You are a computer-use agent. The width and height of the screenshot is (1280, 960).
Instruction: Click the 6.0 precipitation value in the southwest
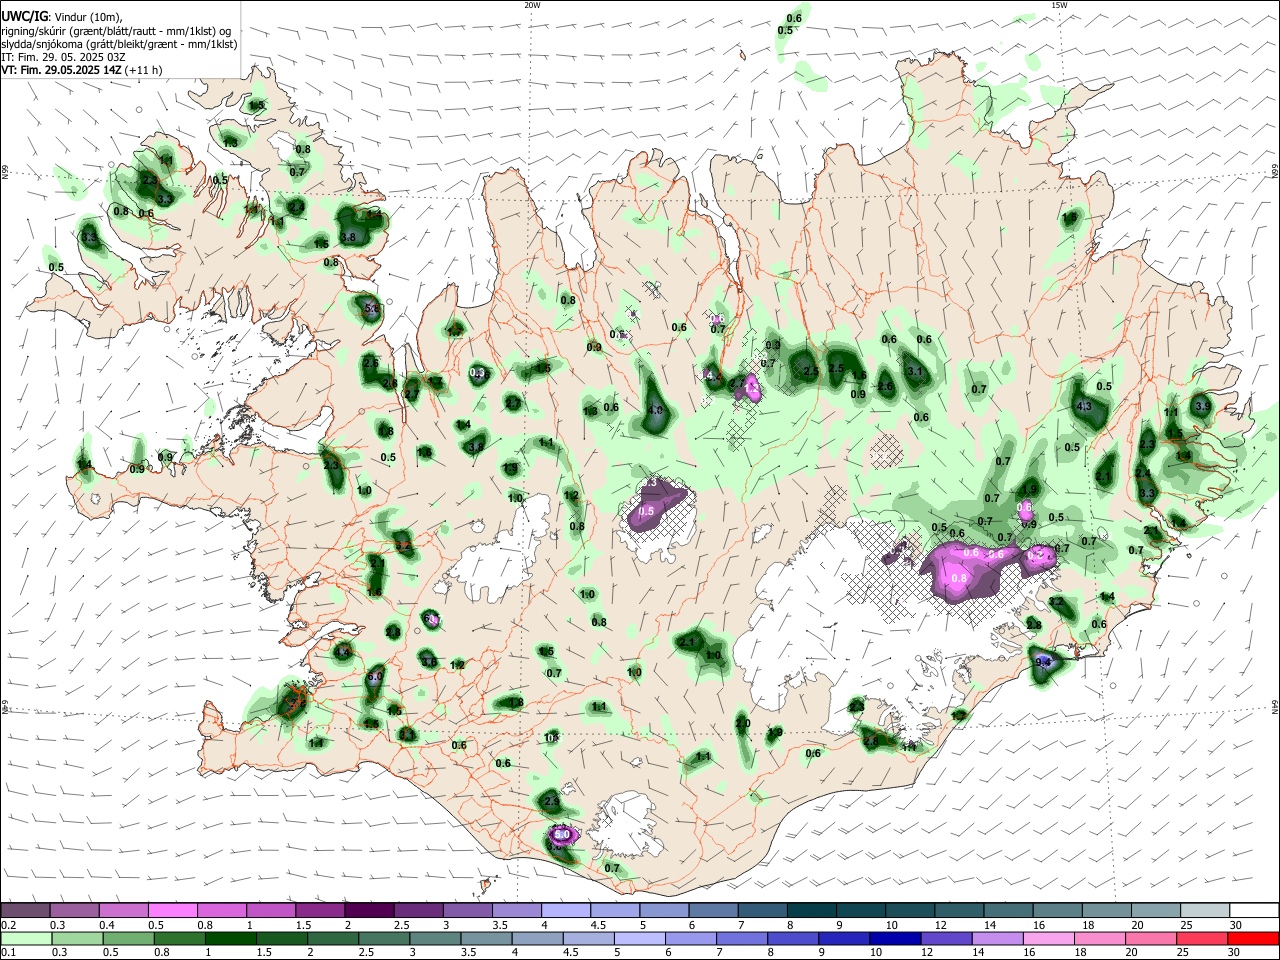point(375,677)
